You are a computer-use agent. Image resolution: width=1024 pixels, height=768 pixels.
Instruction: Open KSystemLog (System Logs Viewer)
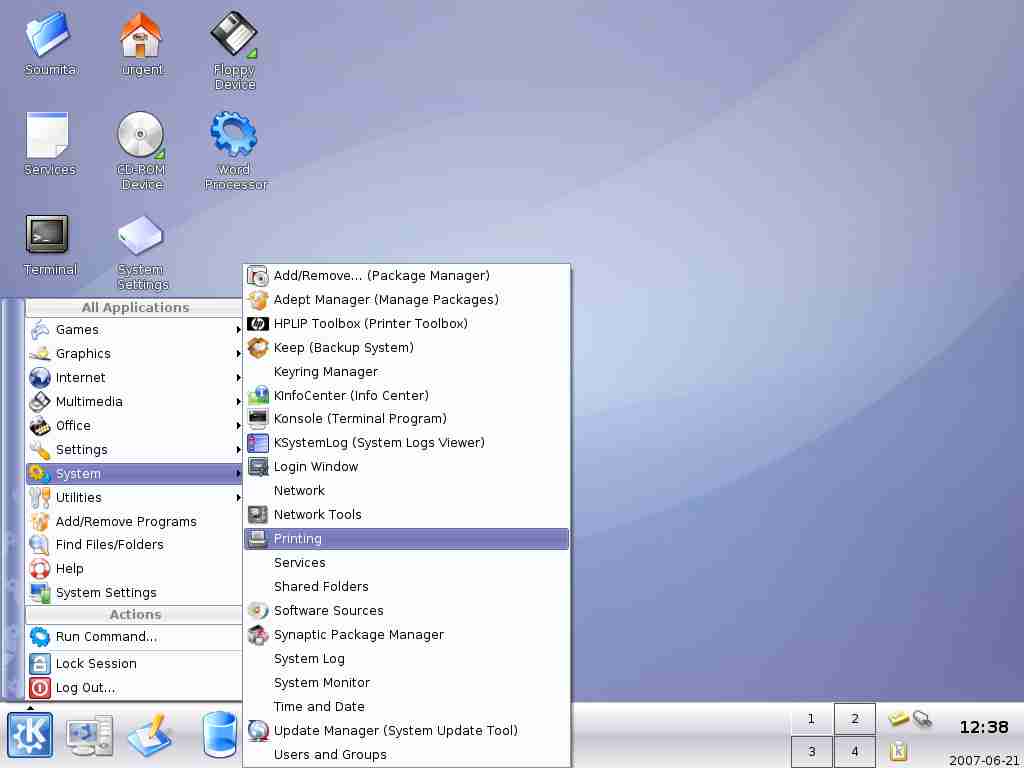406,443
